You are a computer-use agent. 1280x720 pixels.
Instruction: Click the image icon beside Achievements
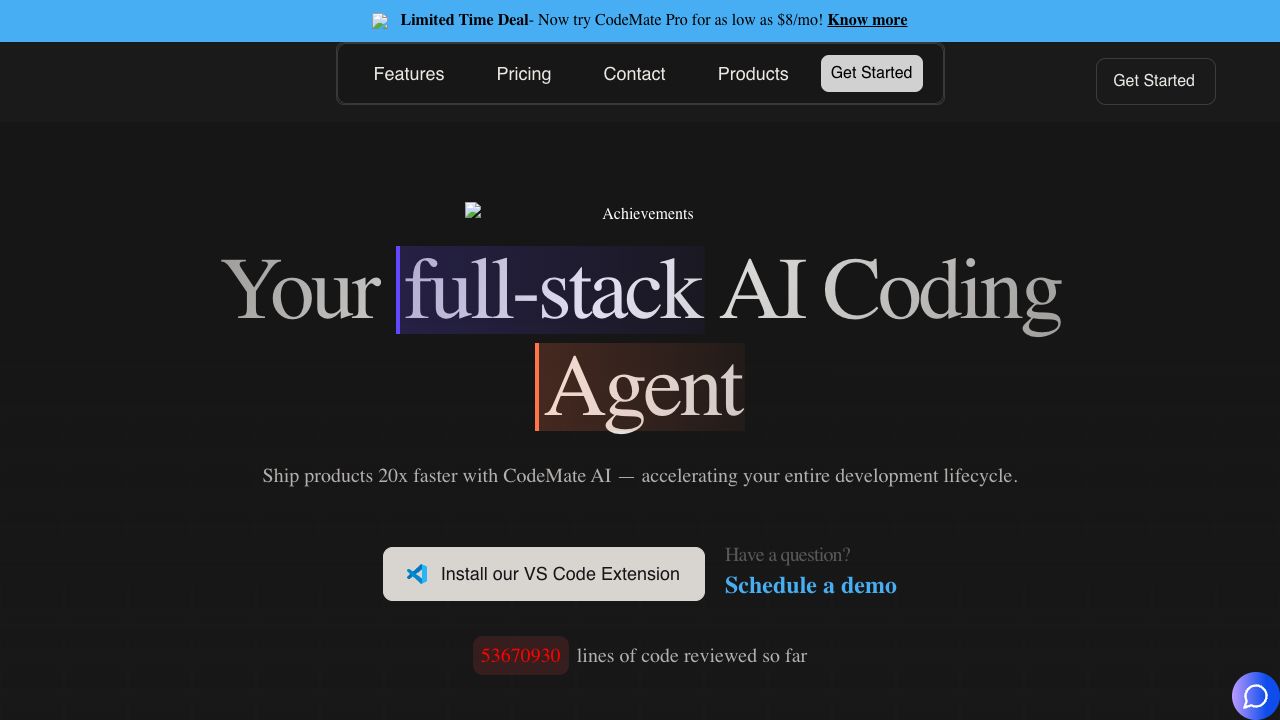tap(474, 211)
